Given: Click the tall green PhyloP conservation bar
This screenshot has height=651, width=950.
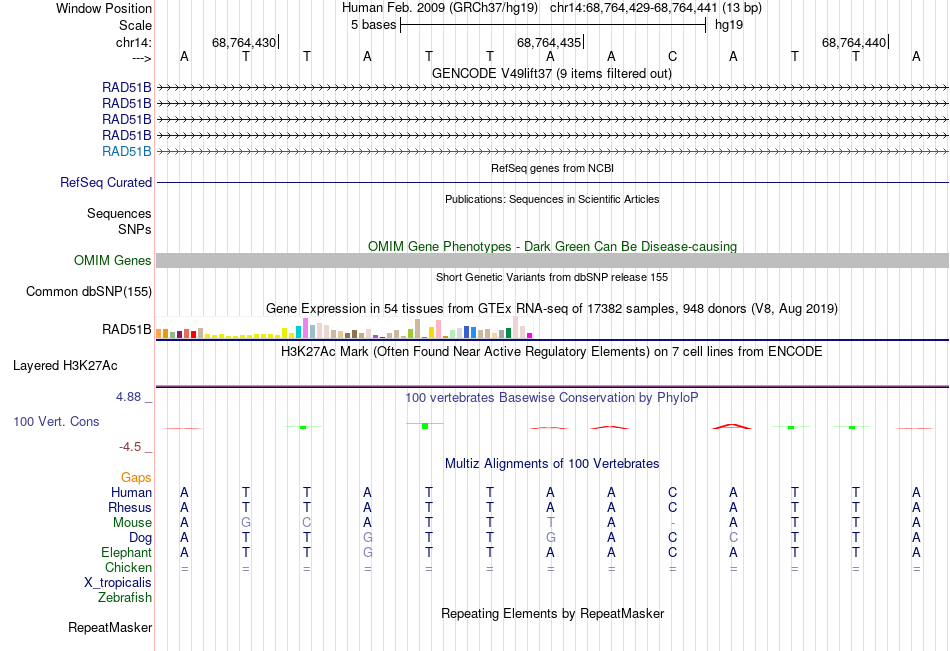Looking at the screenshot, I should [425, 426].
